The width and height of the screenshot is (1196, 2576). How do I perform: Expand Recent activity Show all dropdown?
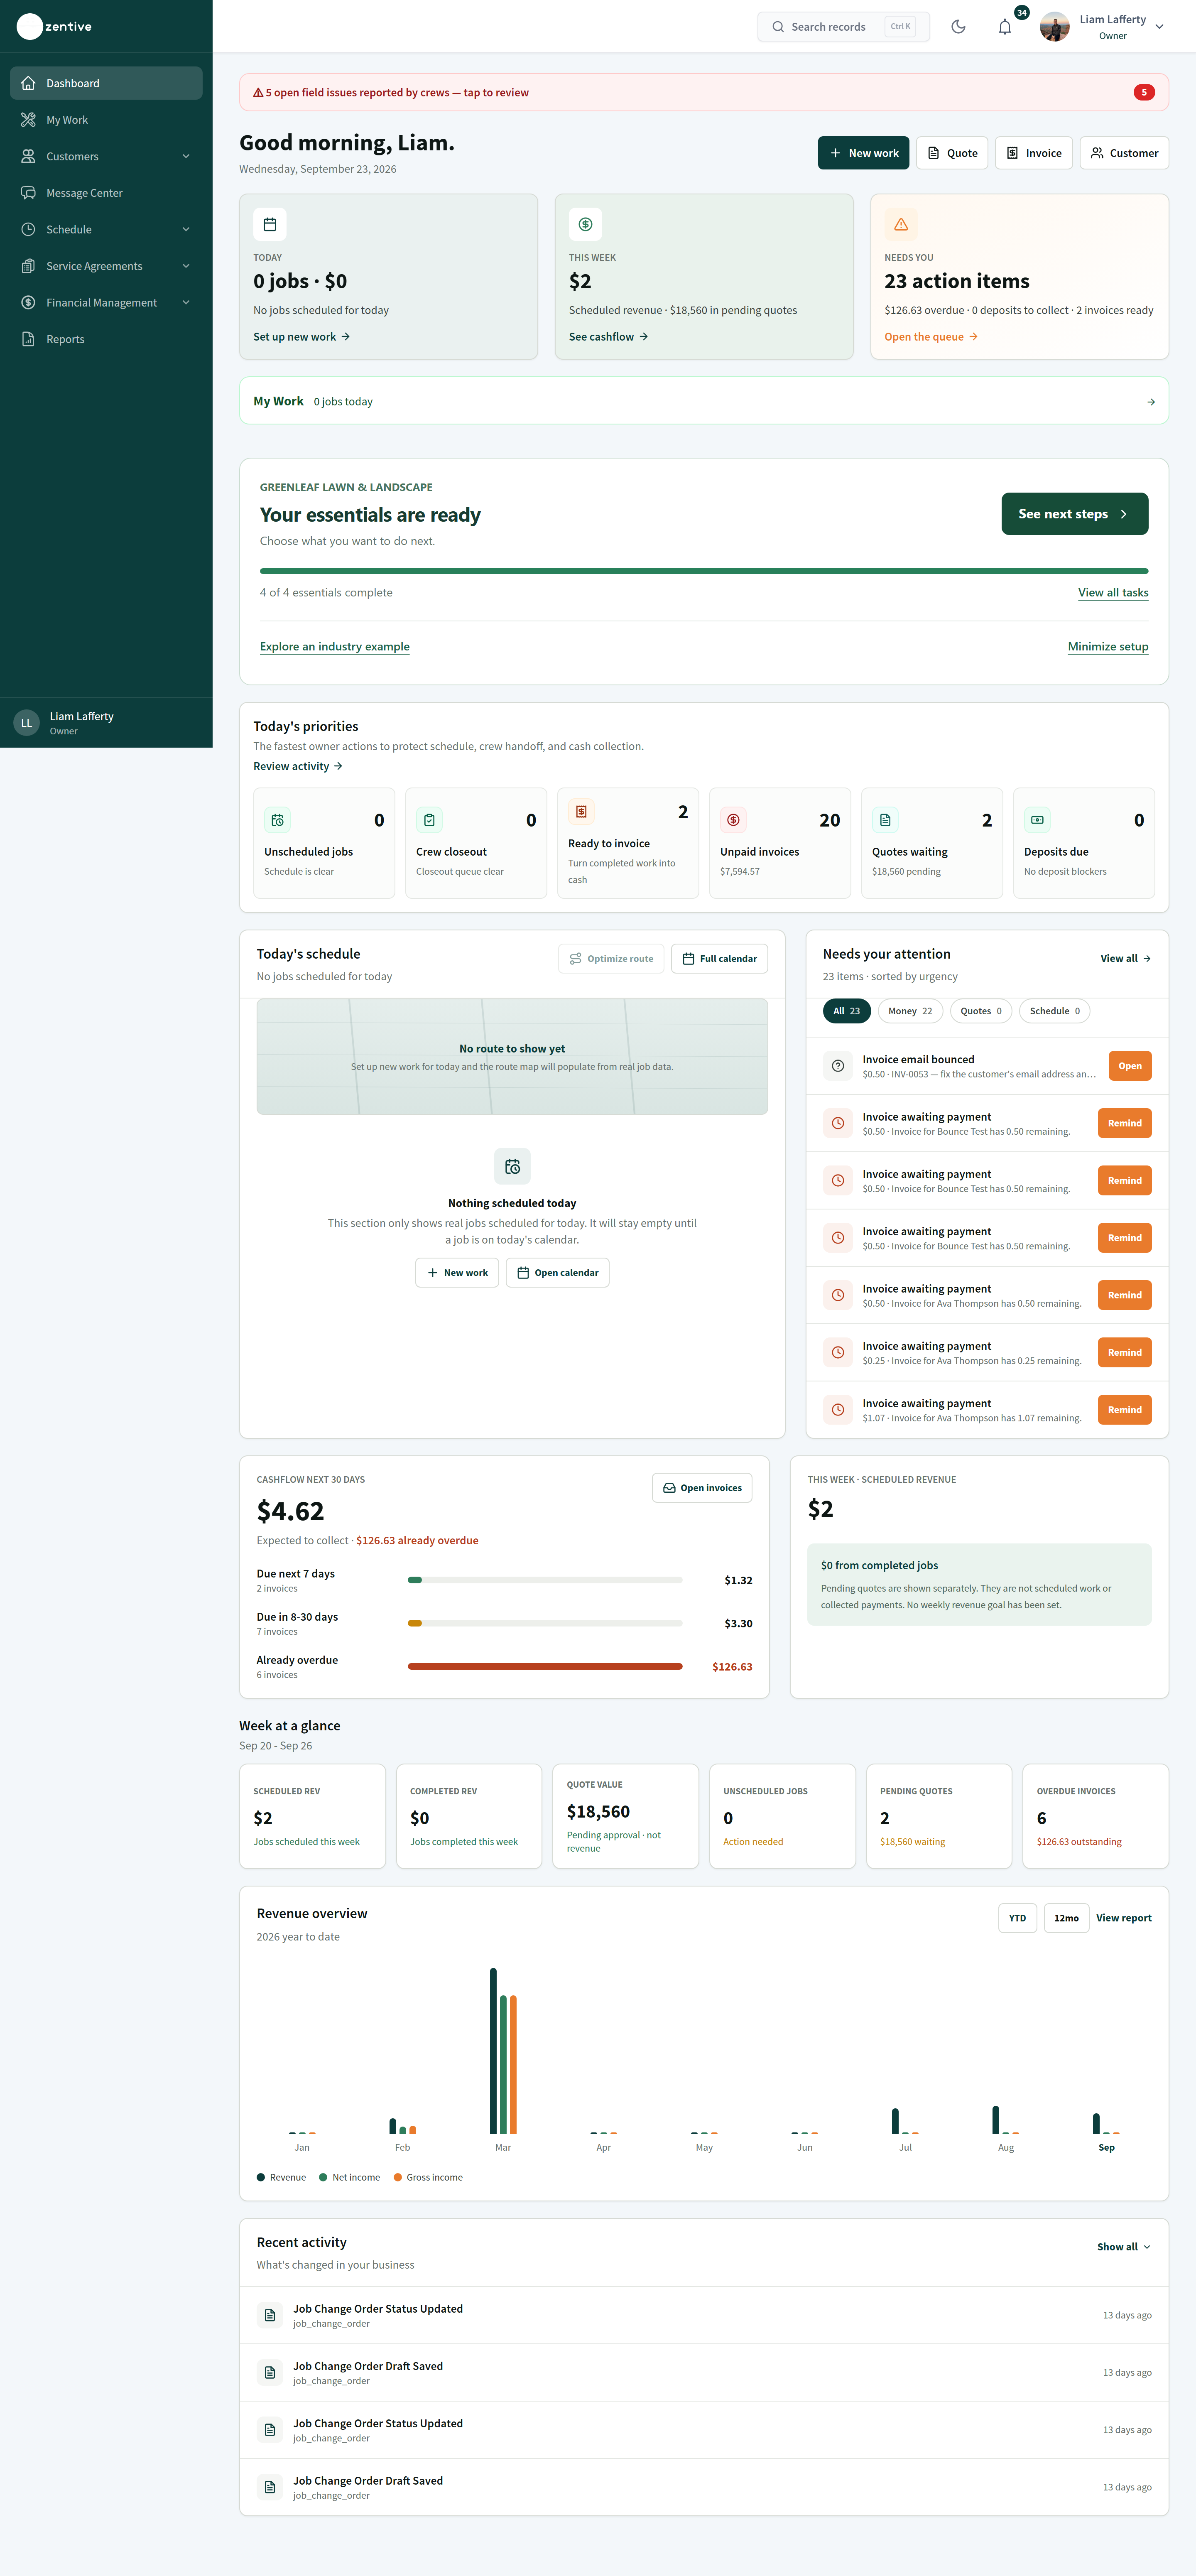tap(1124, 2247)
